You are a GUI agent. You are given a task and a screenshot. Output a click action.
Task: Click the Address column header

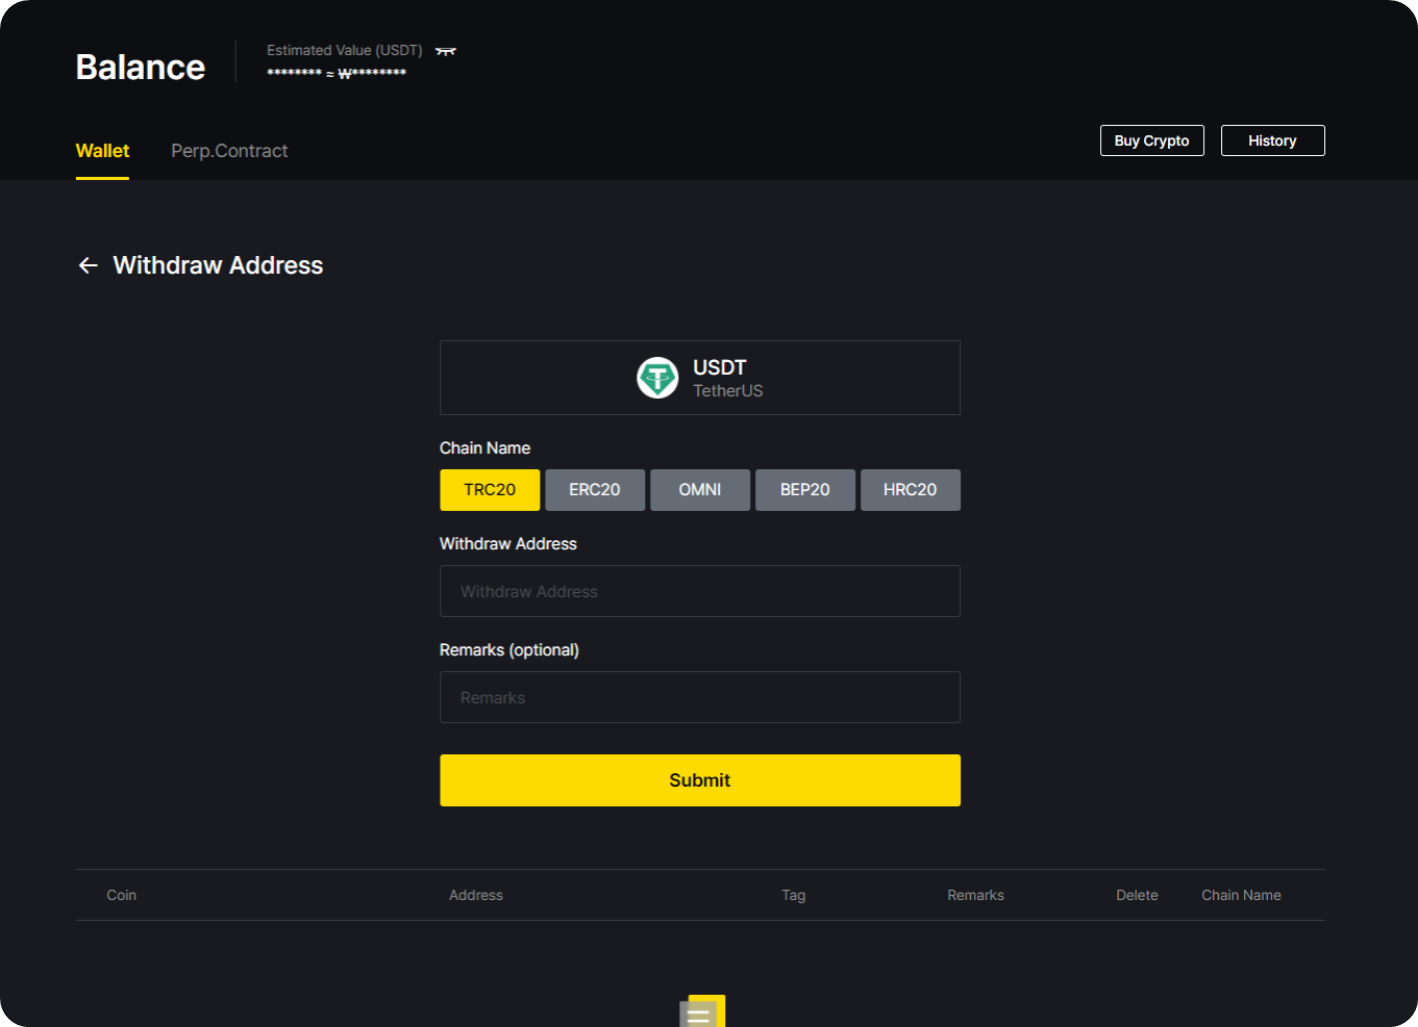click(476, 895)
